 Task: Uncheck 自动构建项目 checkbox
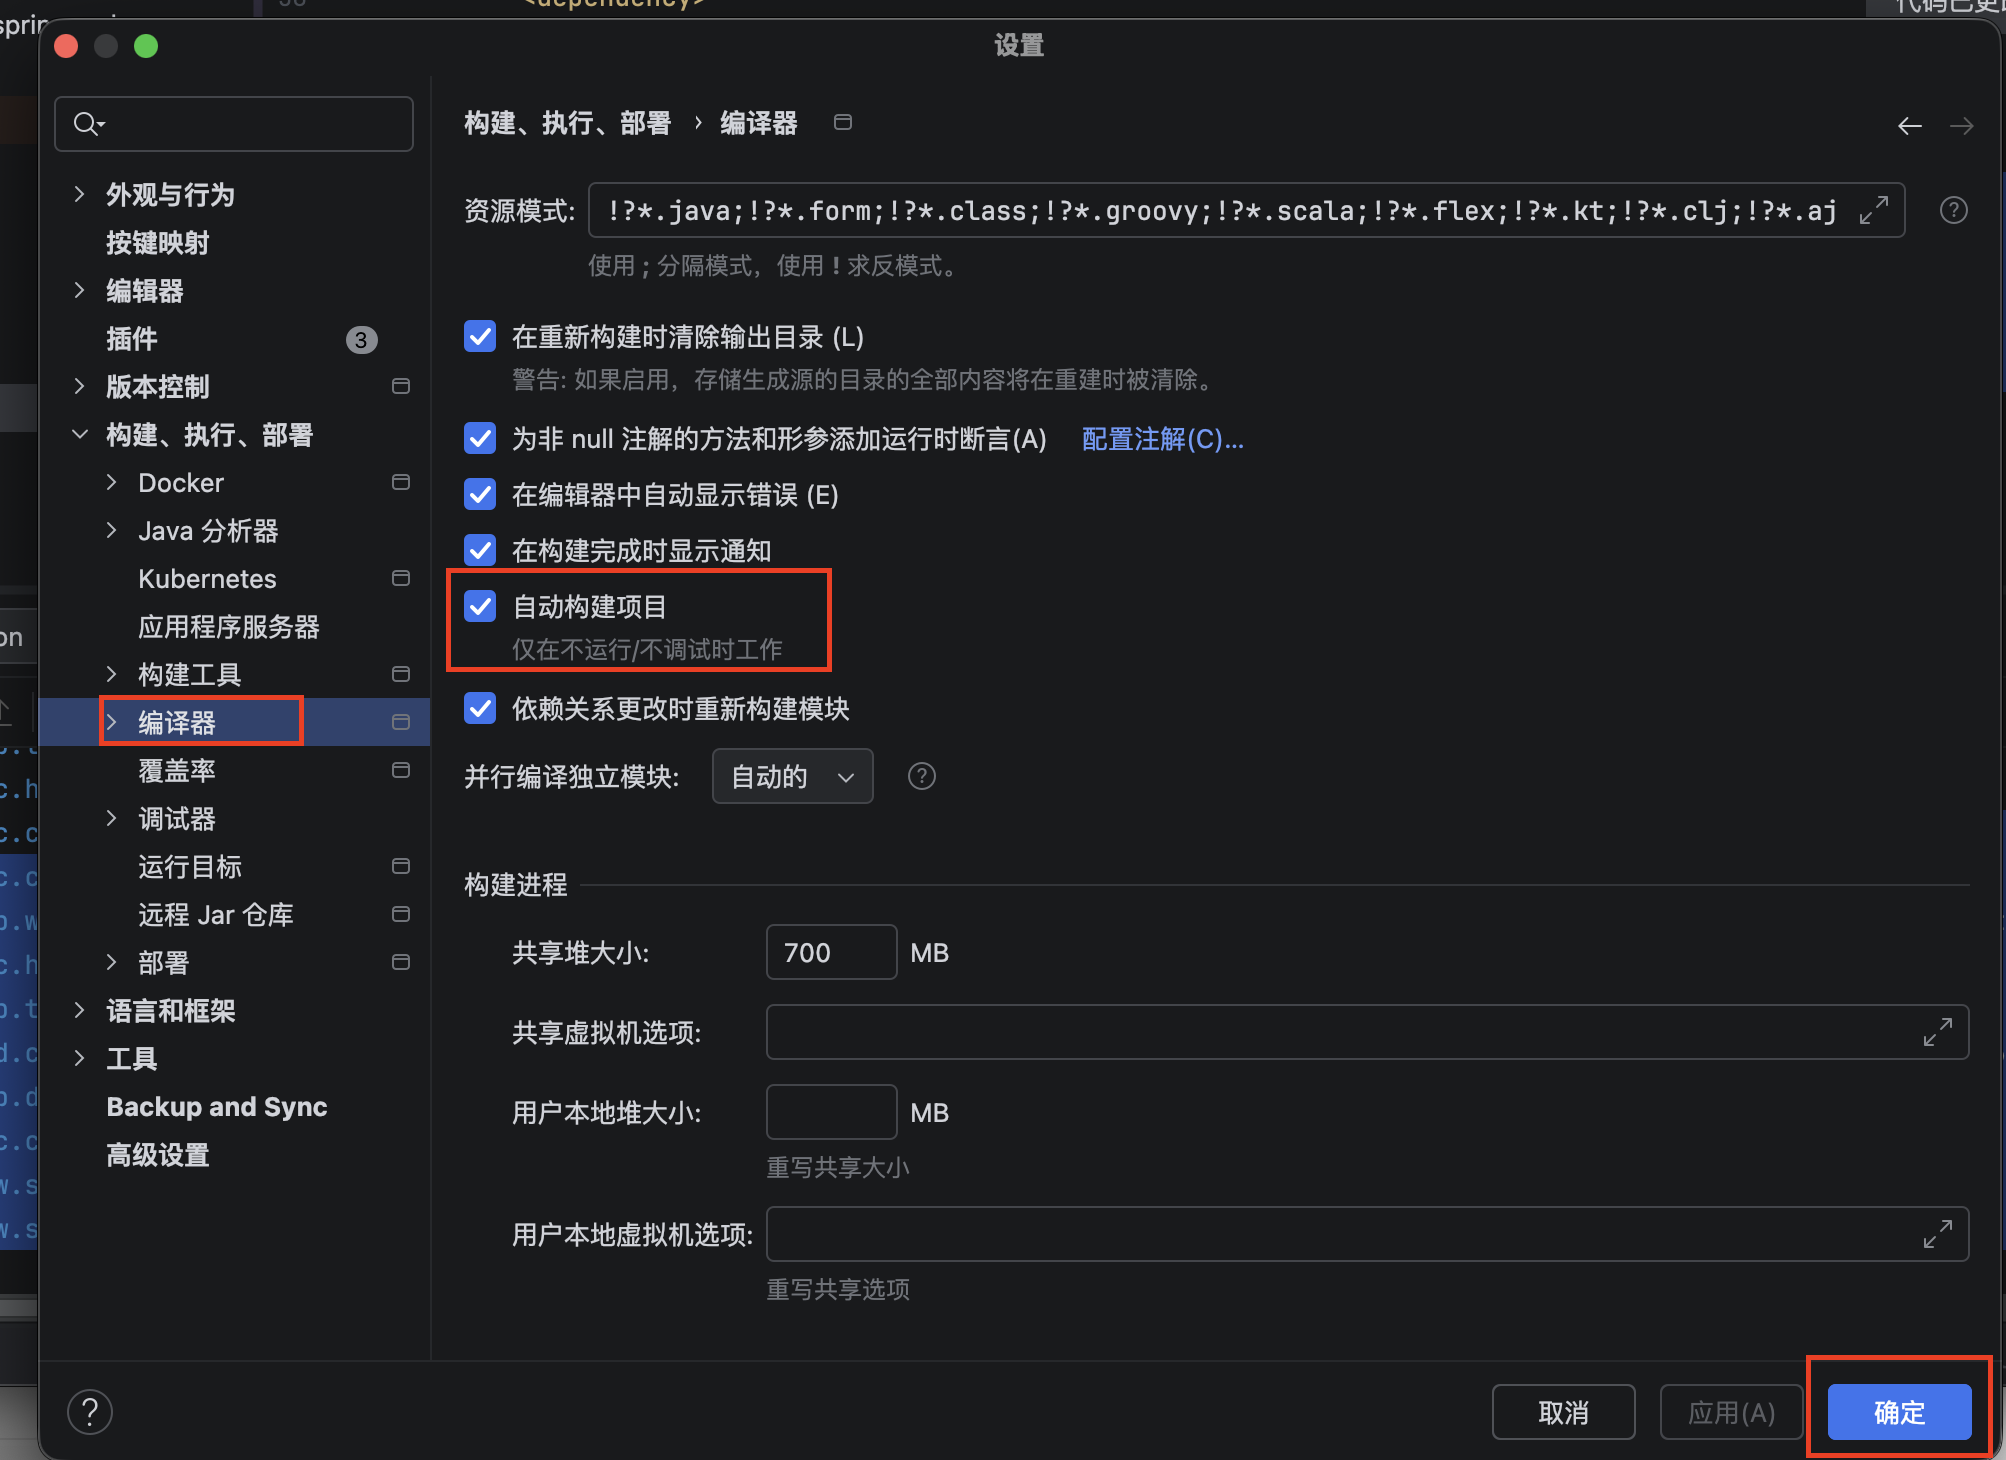point(480,606)
